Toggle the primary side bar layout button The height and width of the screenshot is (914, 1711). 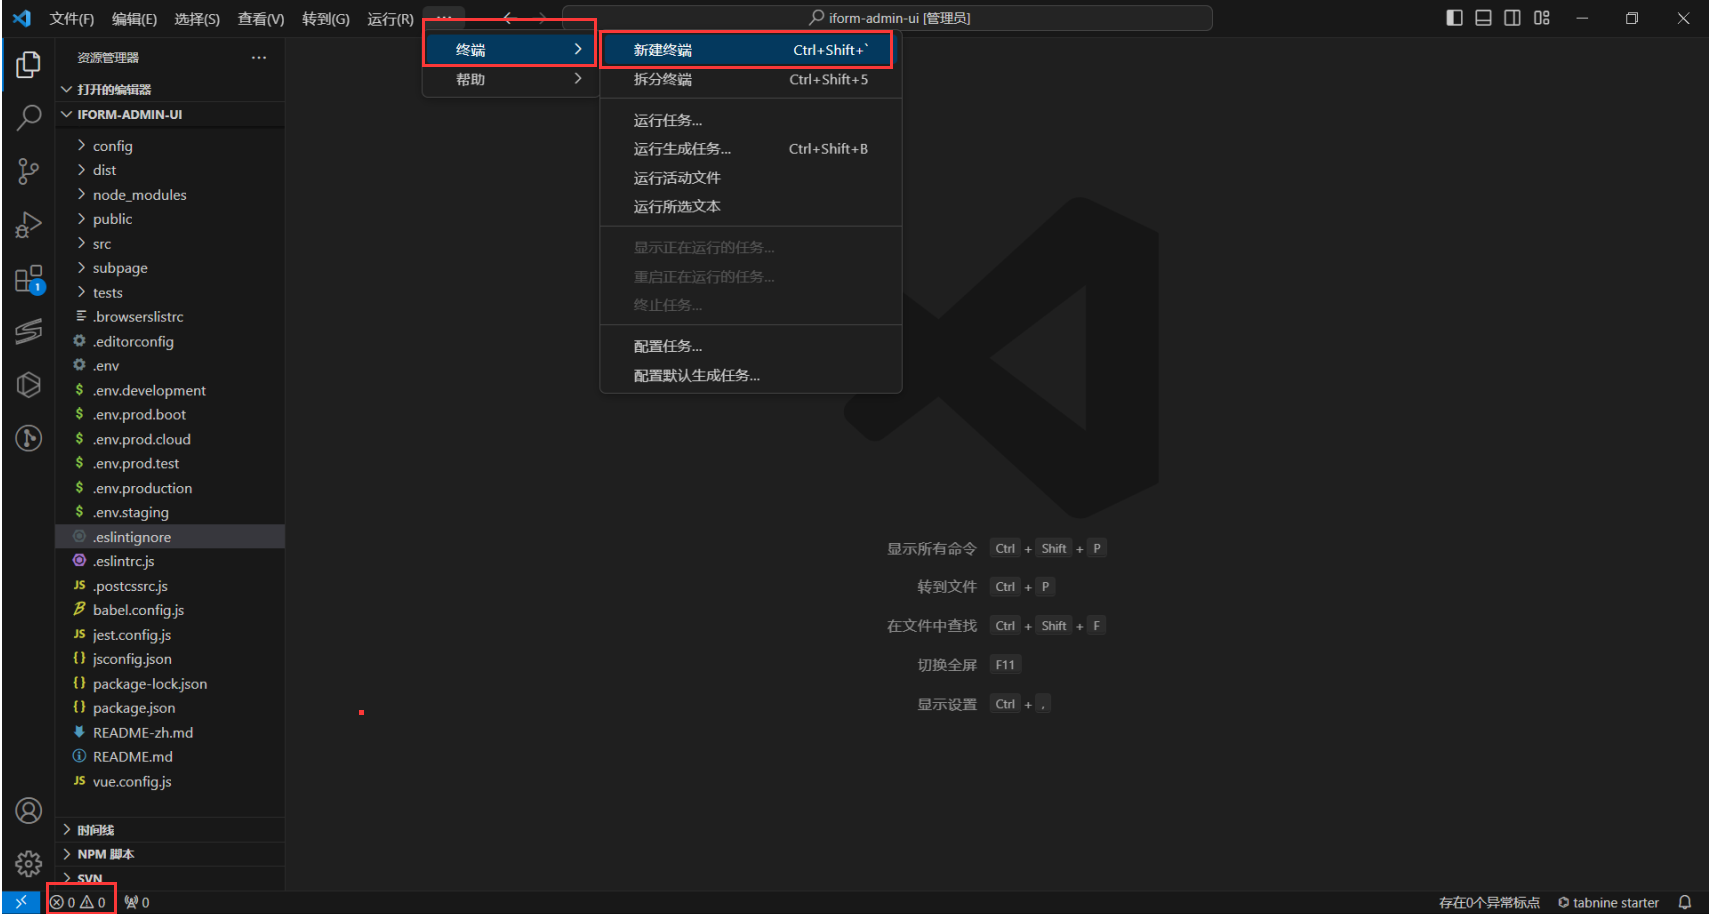click(1455, 18)
